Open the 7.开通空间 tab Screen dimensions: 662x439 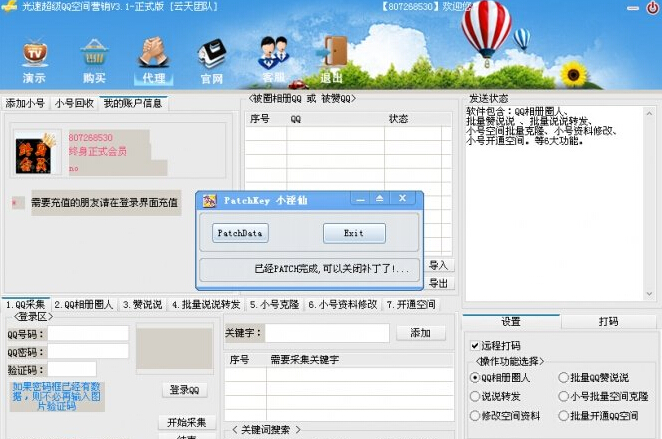(411, 304)
